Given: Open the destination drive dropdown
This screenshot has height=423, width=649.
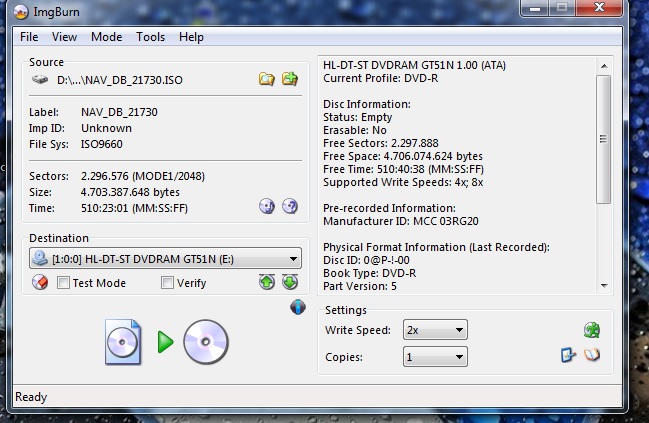Looking at the screenshot, I should coord(166,259).
